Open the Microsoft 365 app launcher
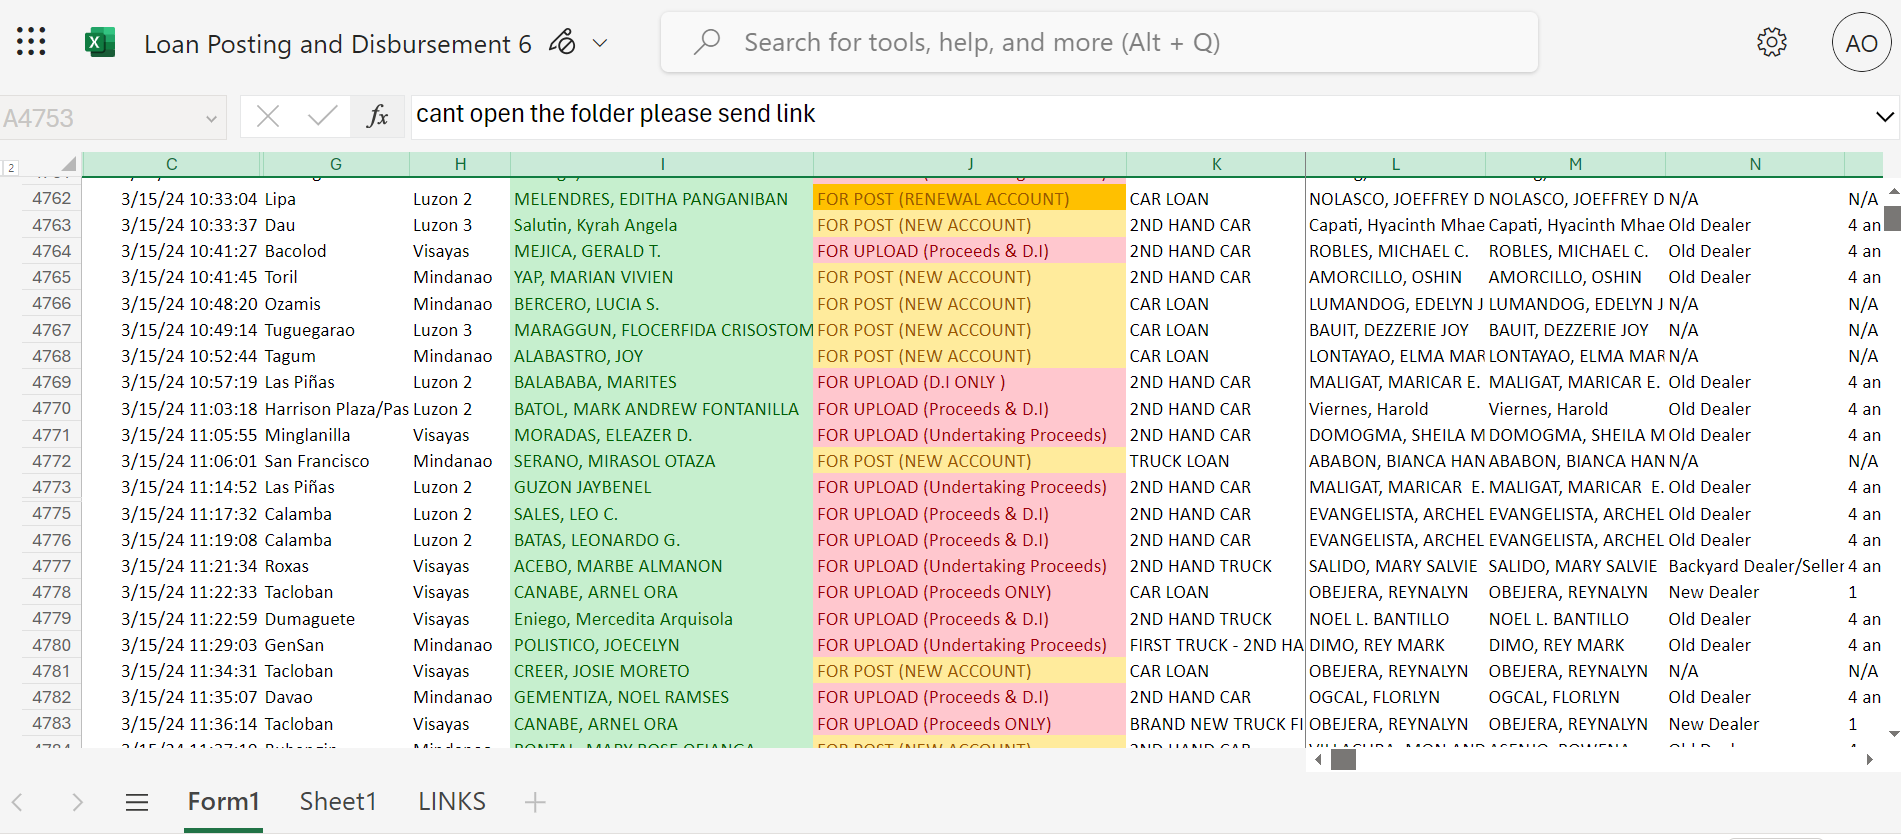Viewport: 1901px width, 840px height. [31, 42]
